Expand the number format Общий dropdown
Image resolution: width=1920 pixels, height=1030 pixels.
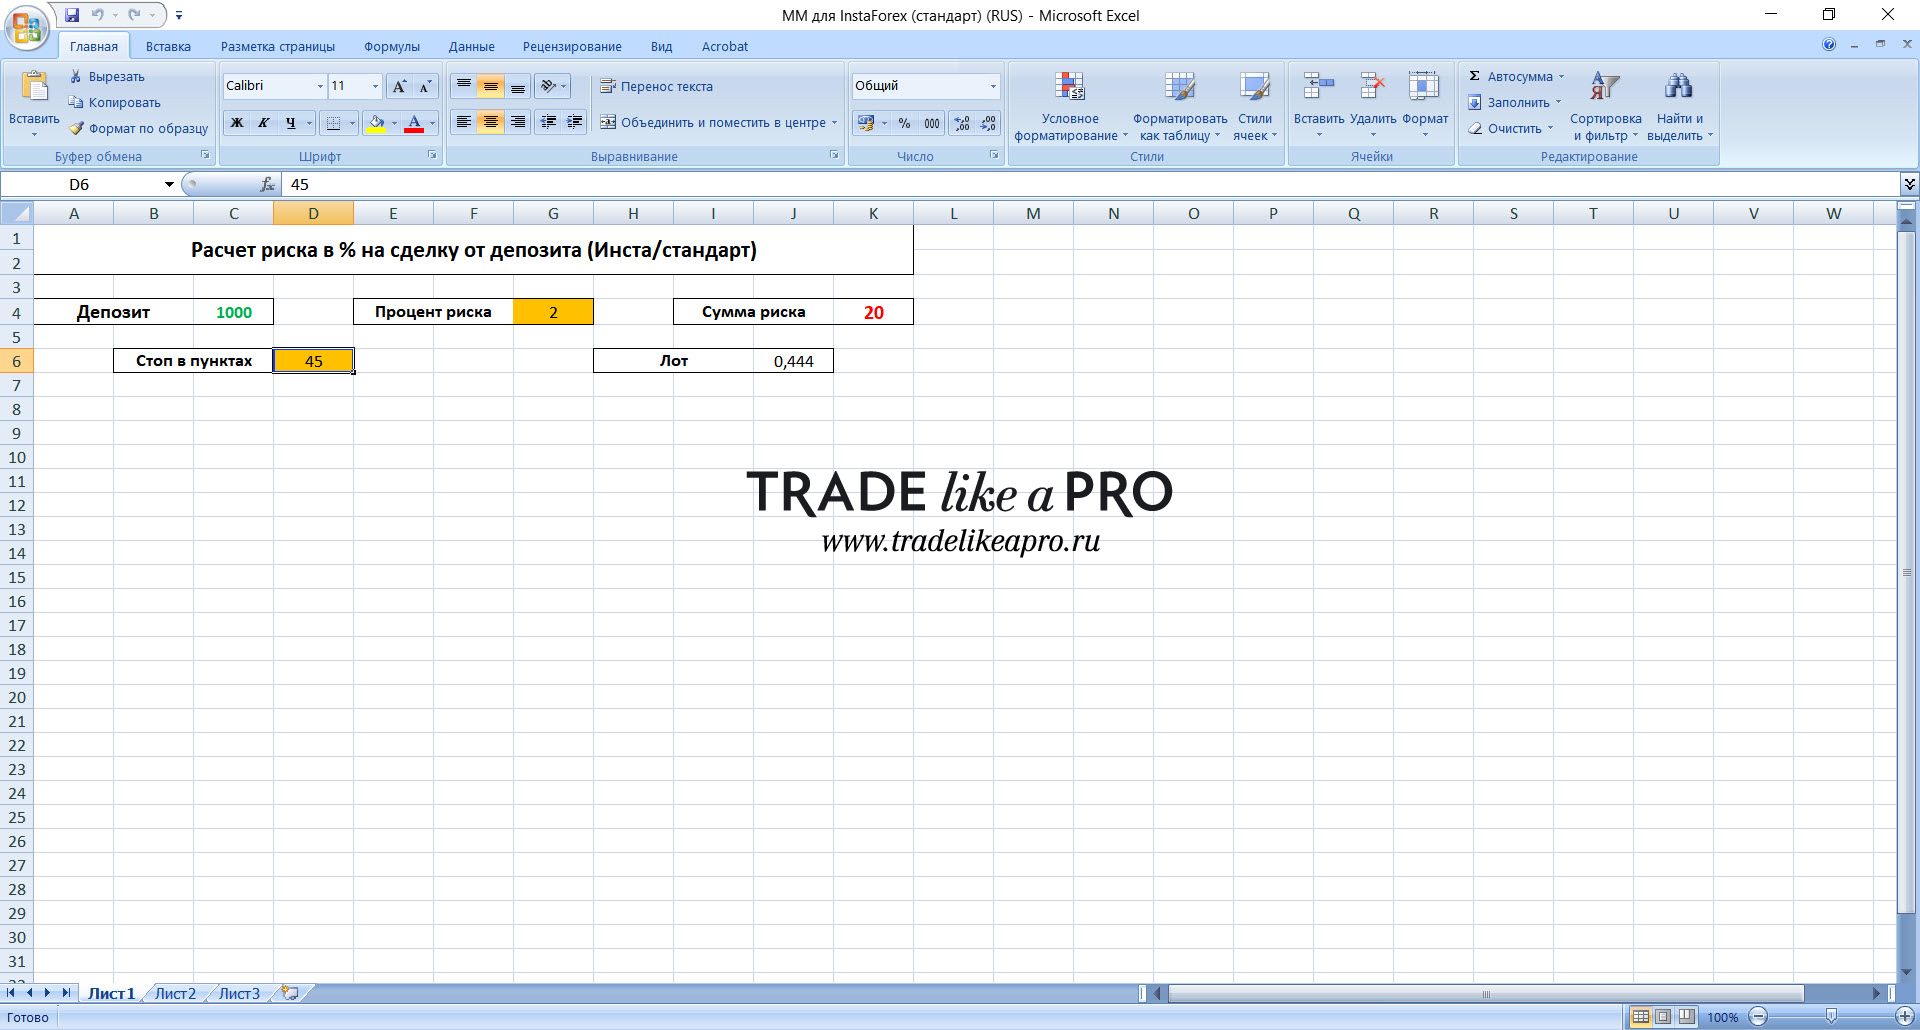(x=993, y=86)
